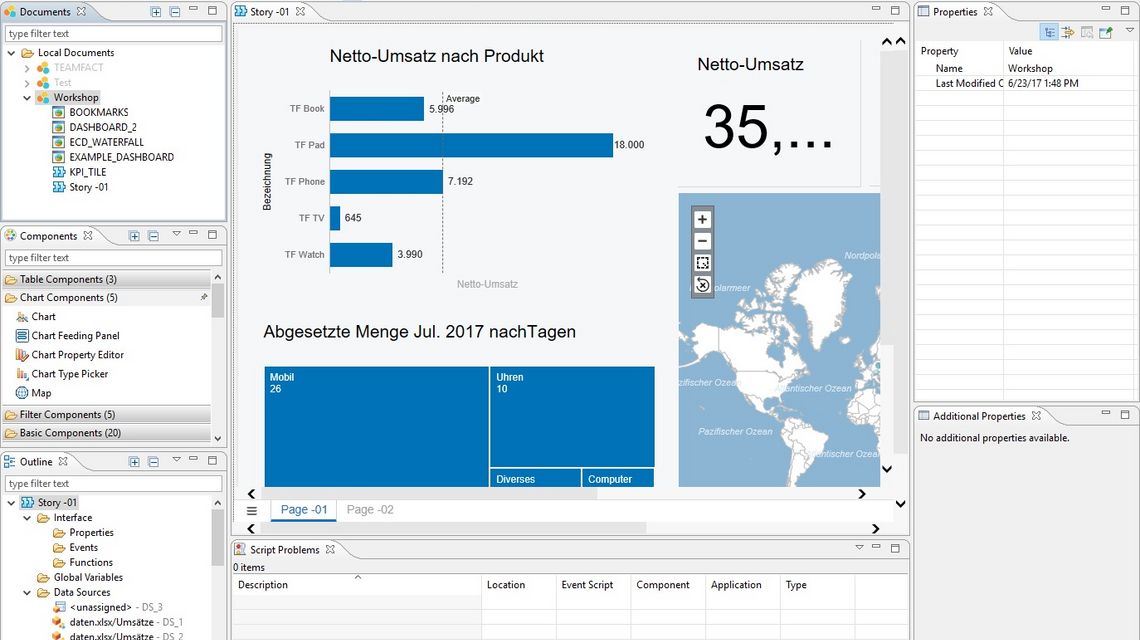1140x640 pixels.
Task: Collapse Workshop folder
Action: pyautogui.click(x=27, y=97)
